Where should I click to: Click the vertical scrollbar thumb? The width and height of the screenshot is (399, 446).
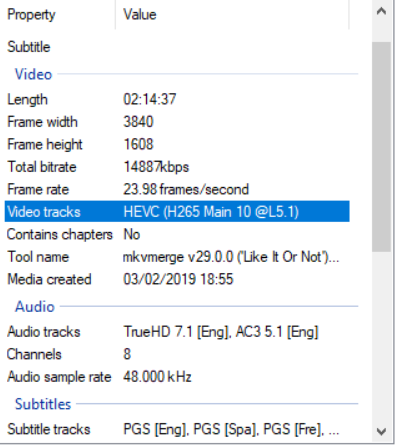(381, 147)
